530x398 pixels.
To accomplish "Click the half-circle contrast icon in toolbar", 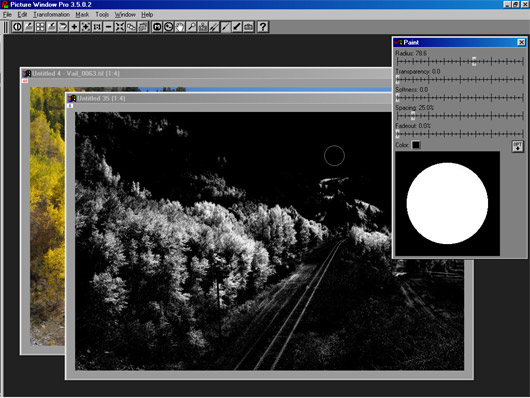I will 17,27.
